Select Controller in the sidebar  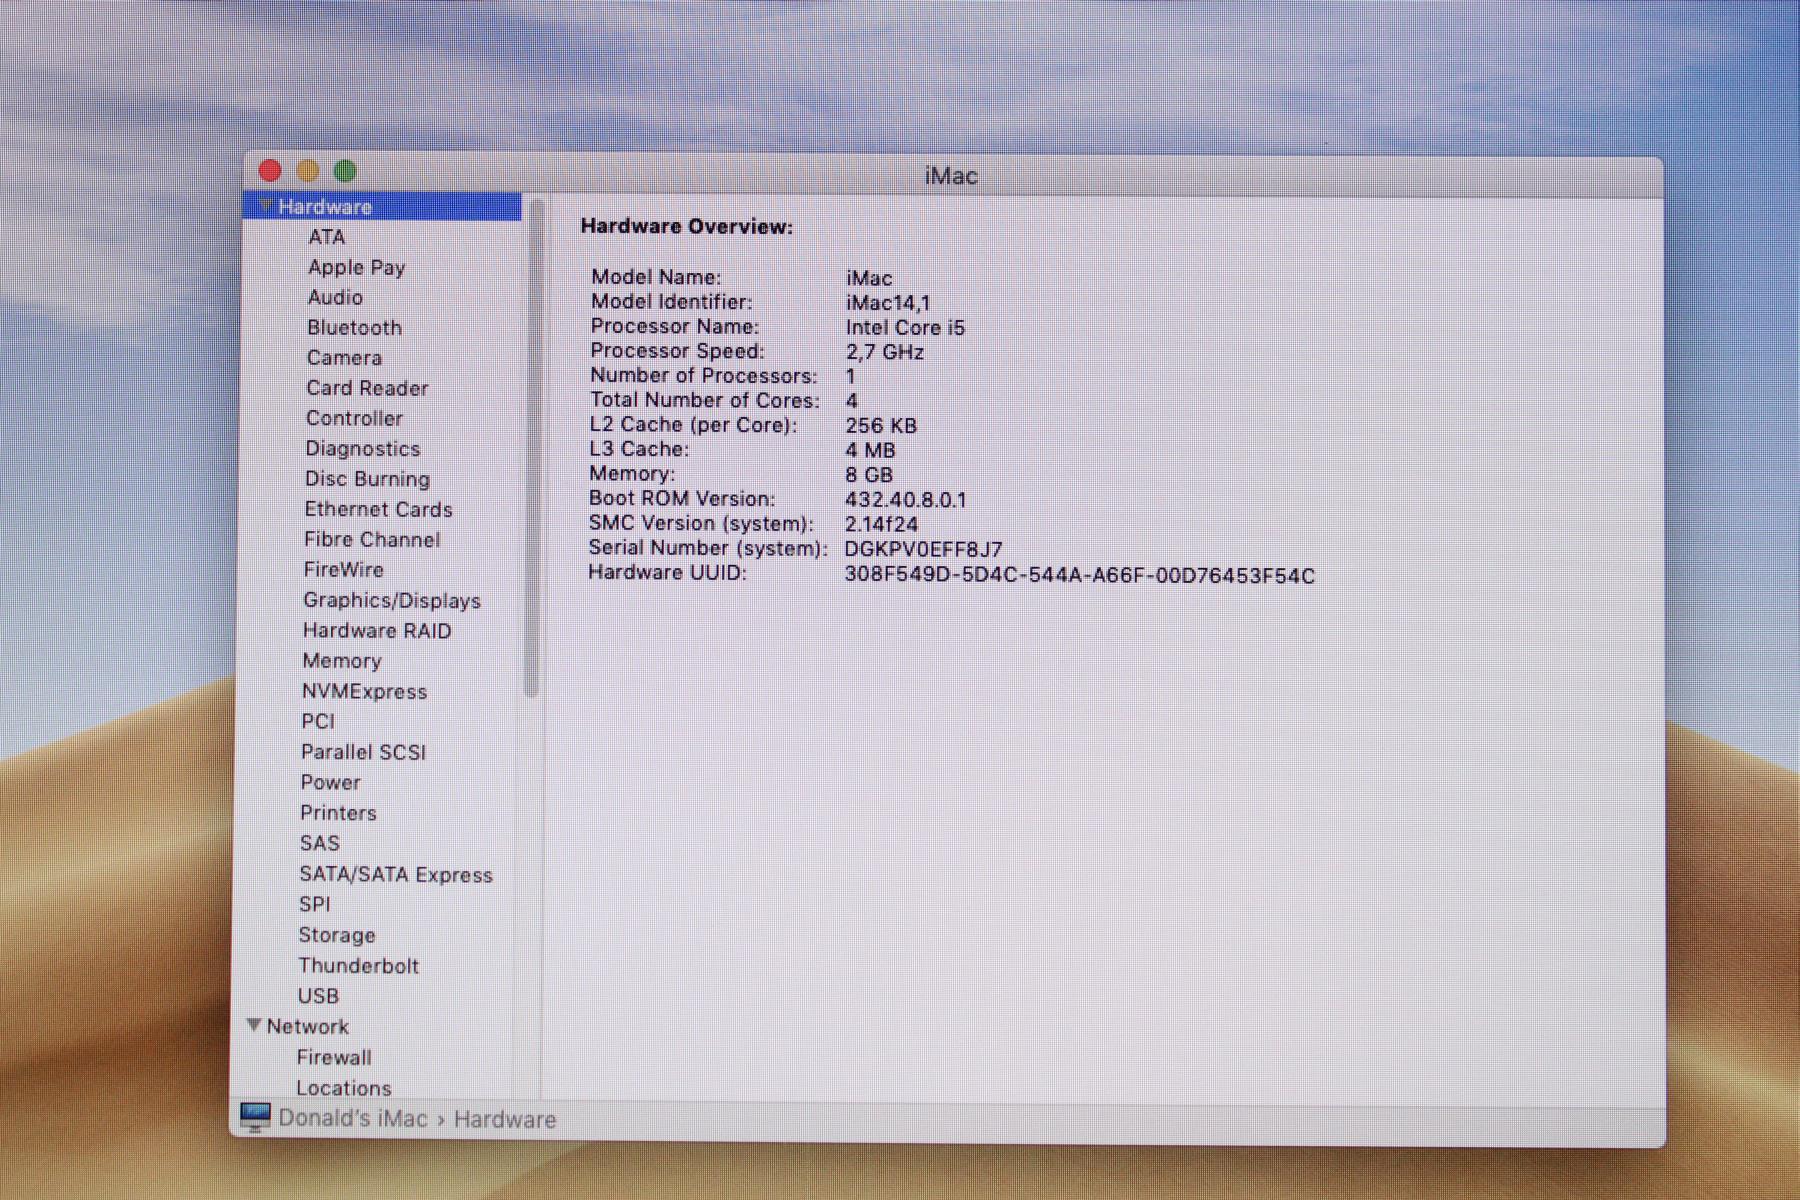(x=354, y=418)
